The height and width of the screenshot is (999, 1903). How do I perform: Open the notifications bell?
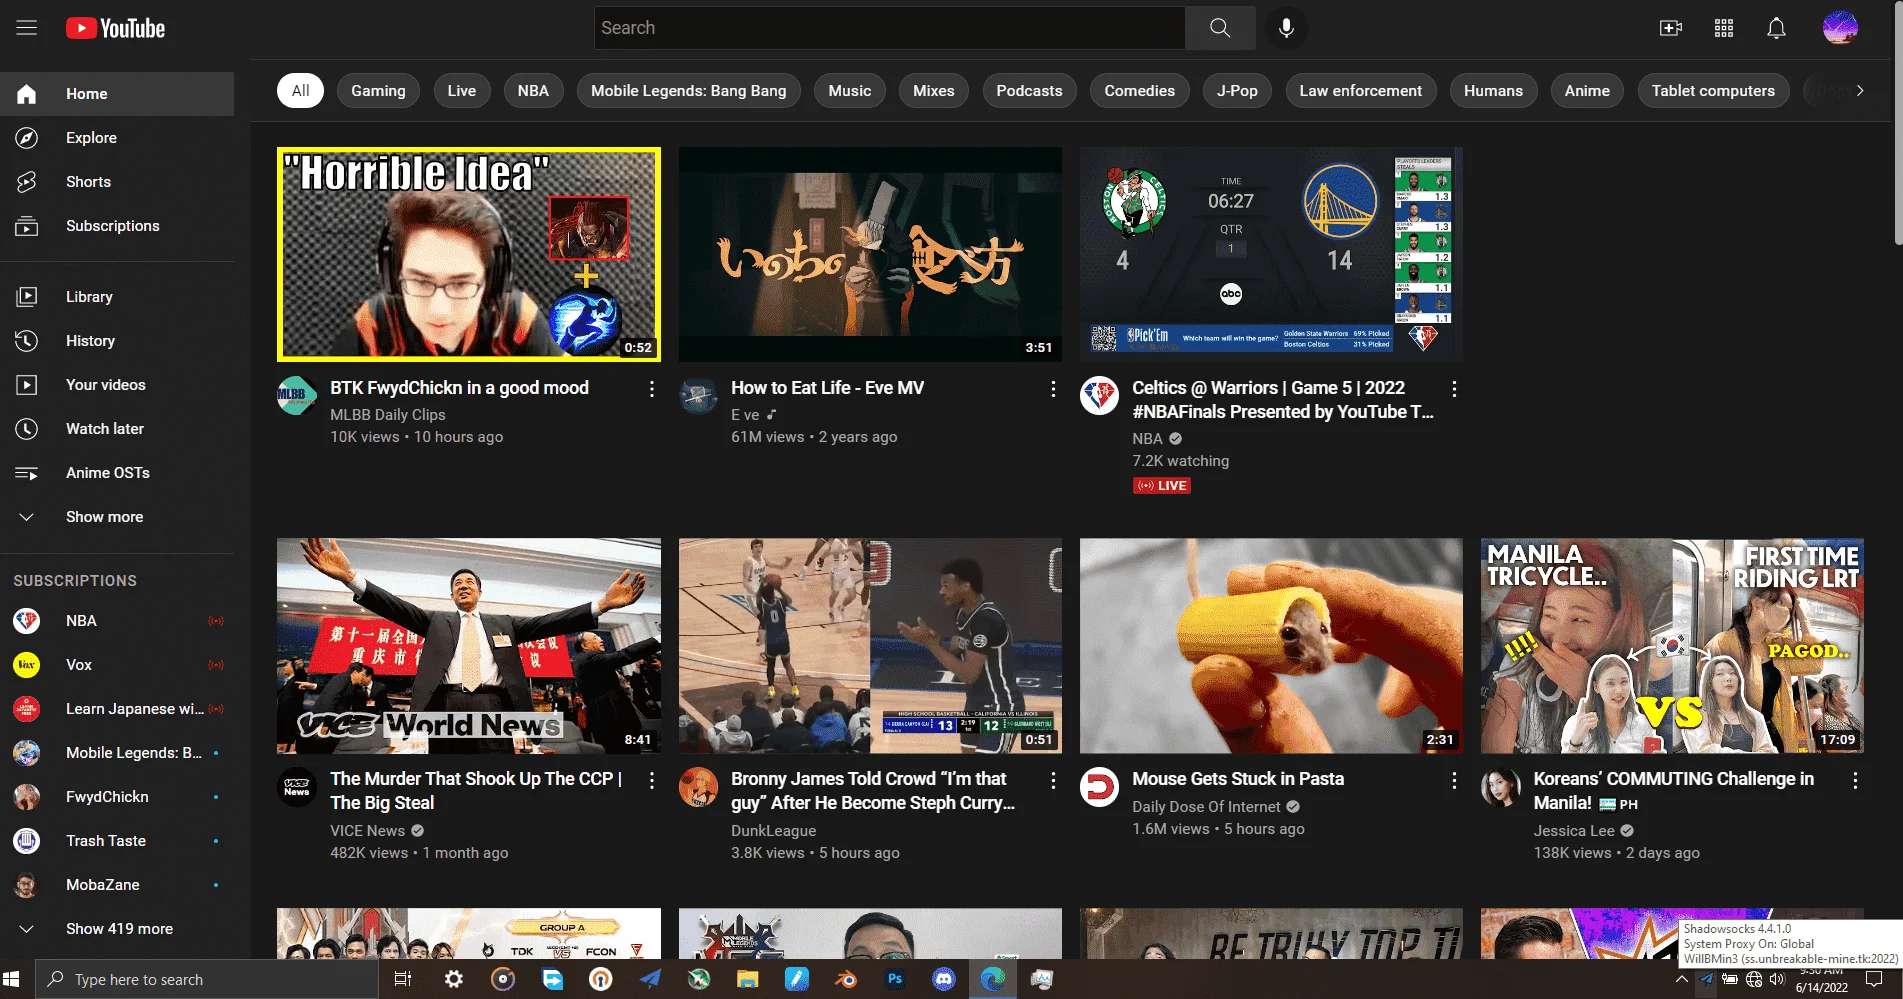[1776, 28]
